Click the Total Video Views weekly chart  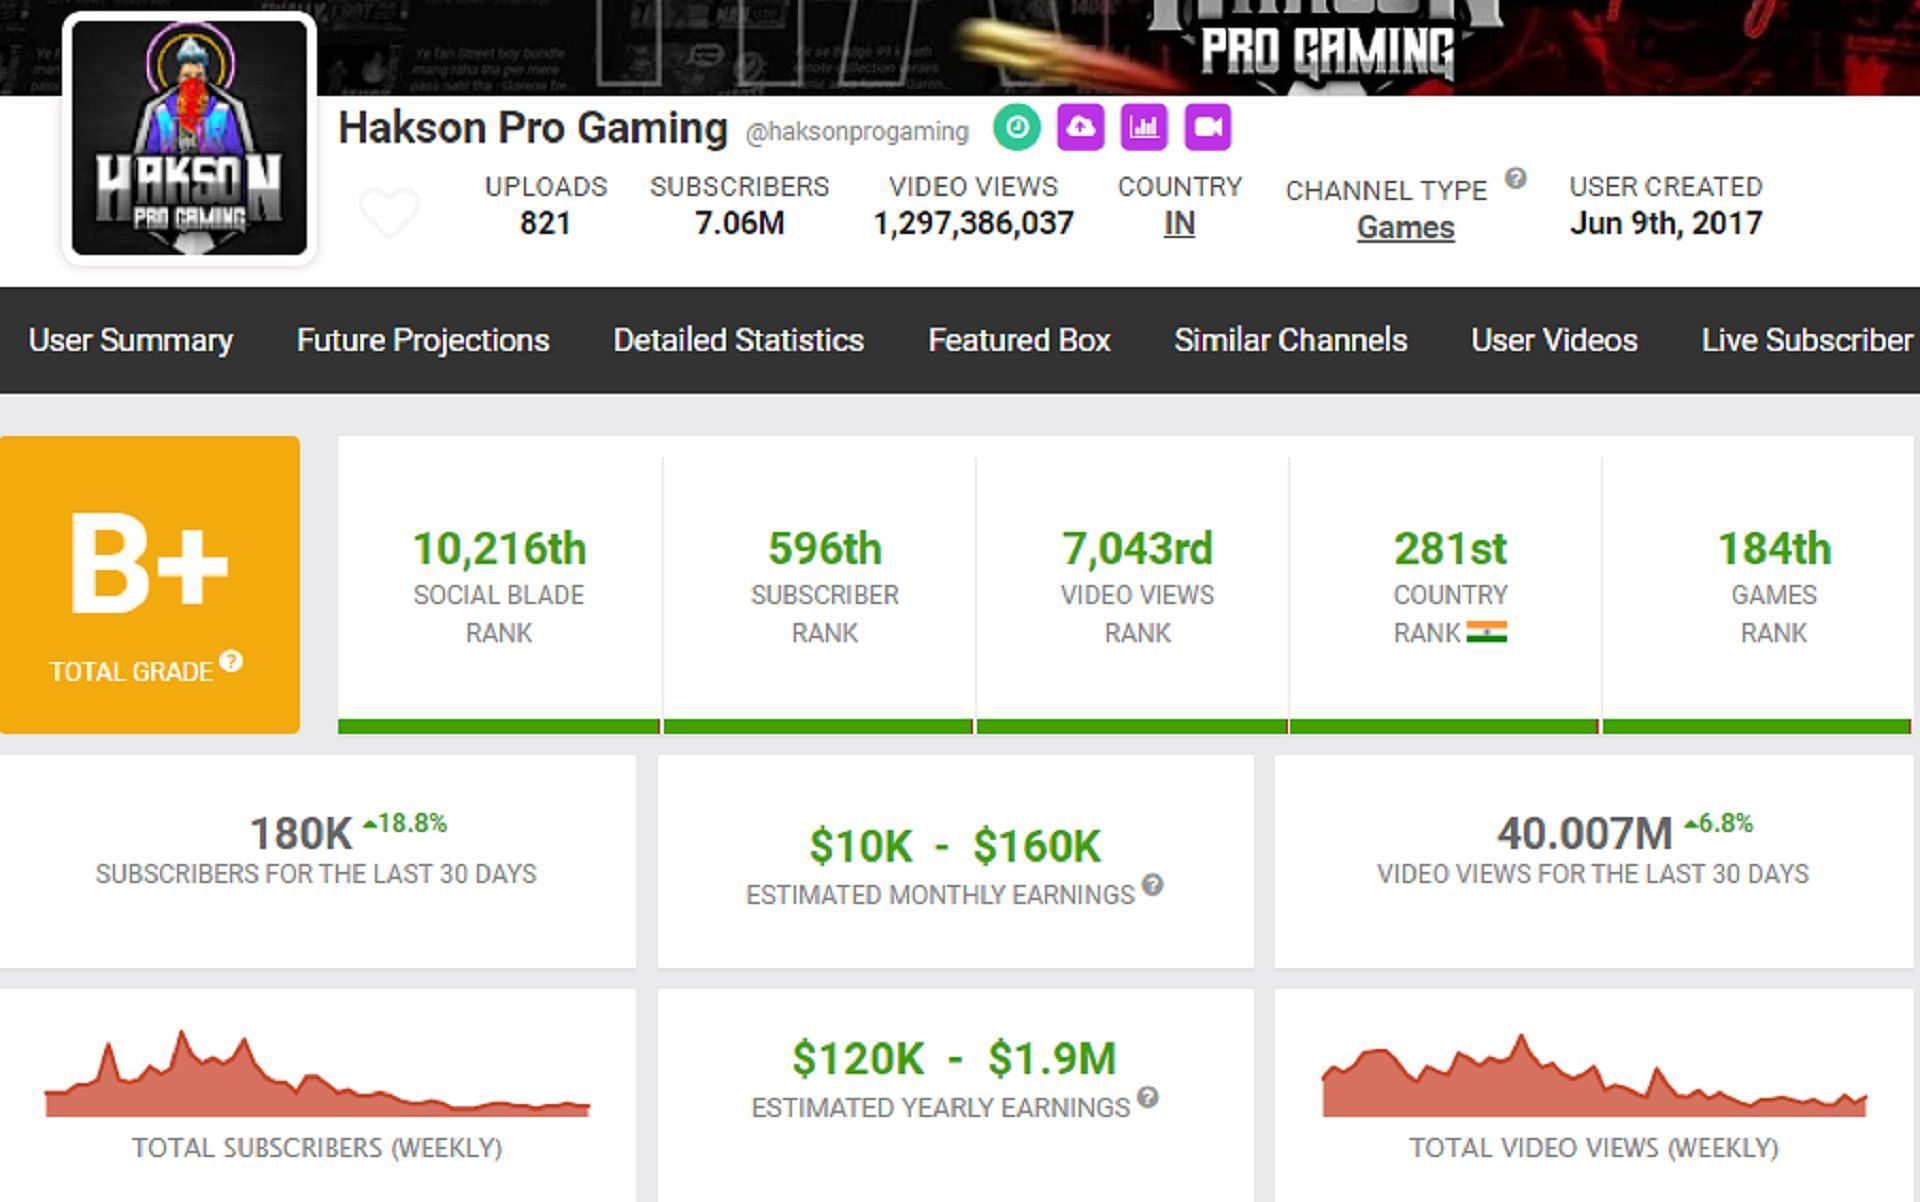(x=1594, y=1076)
